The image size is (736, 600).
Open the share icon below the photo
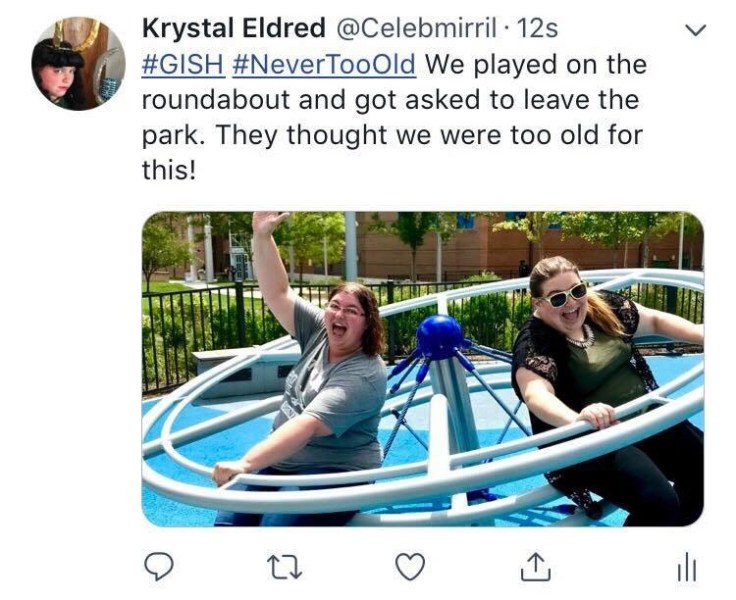point(536,566)
